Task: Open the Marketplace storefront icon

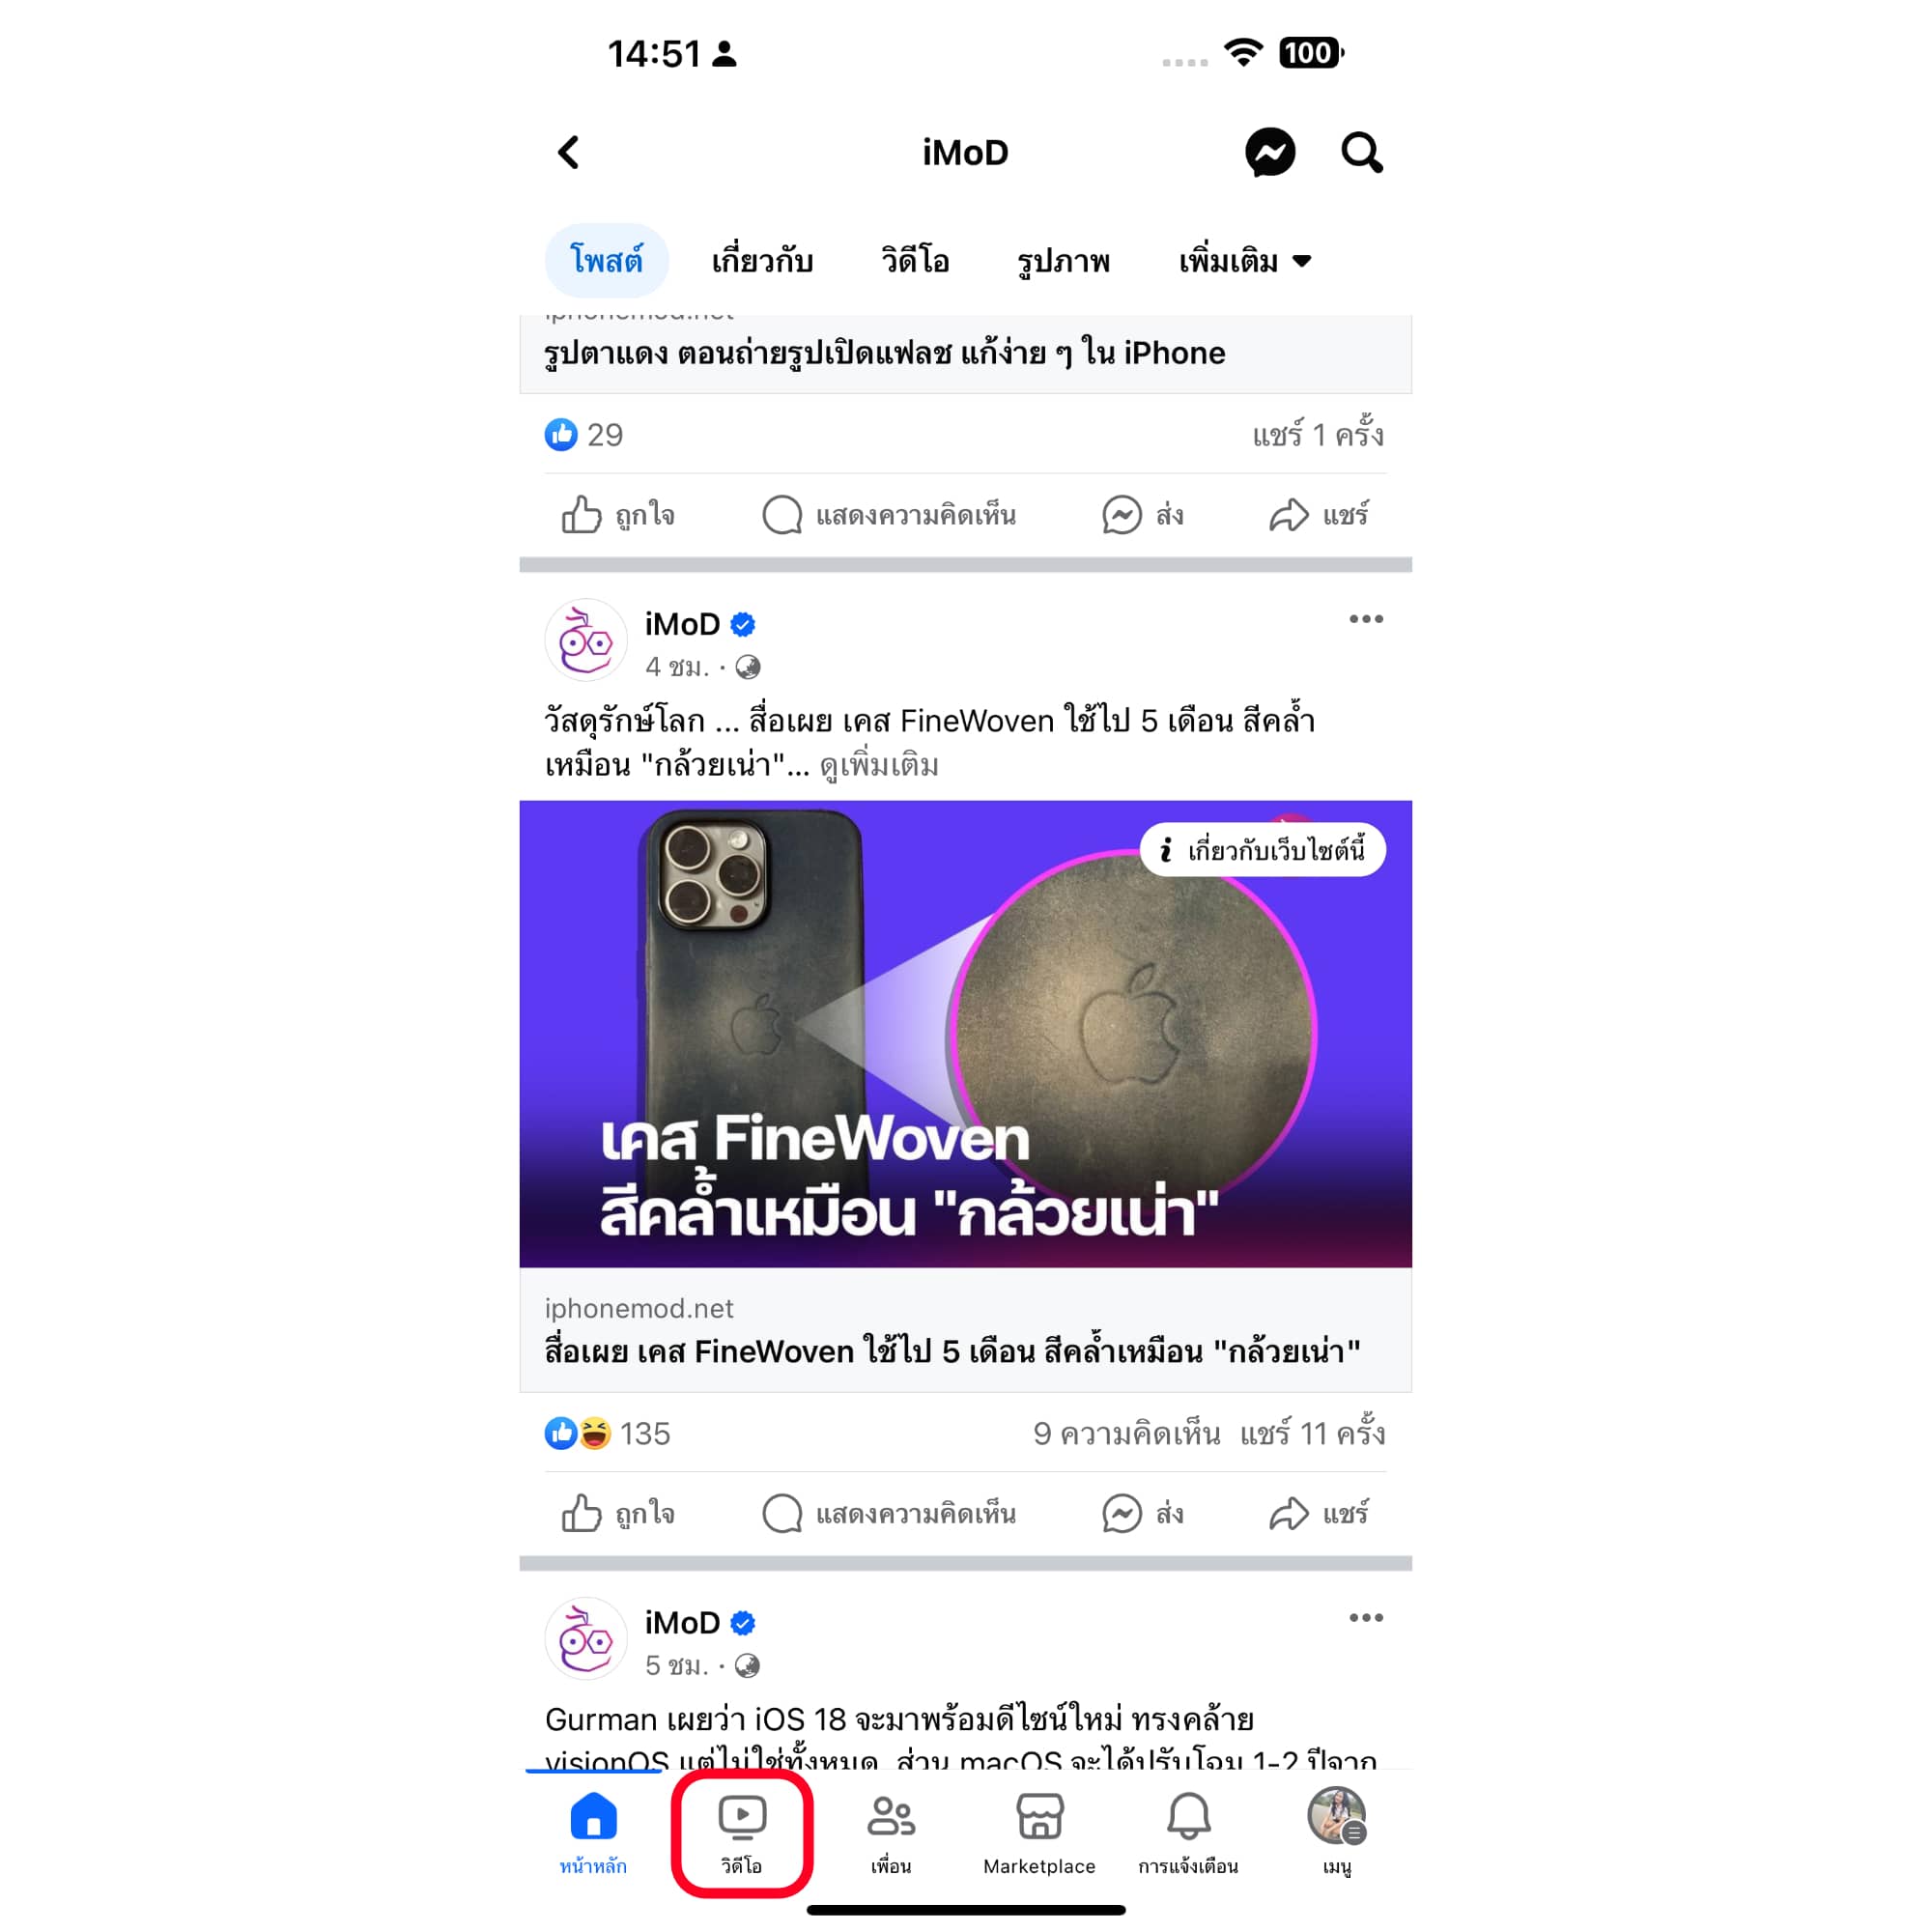Action: click(x=1039, y=1835)
